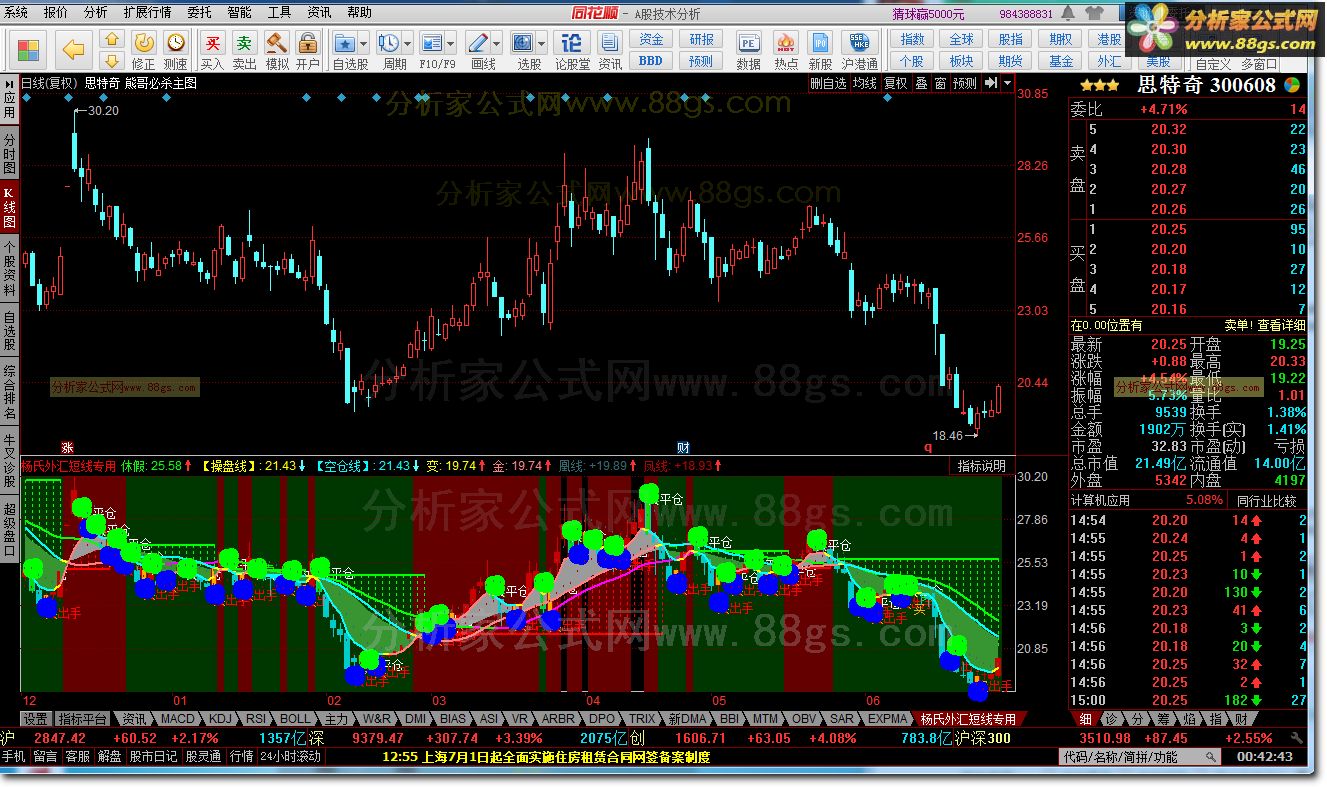Click 指标说明 indicator description

[x=981, y=466]
